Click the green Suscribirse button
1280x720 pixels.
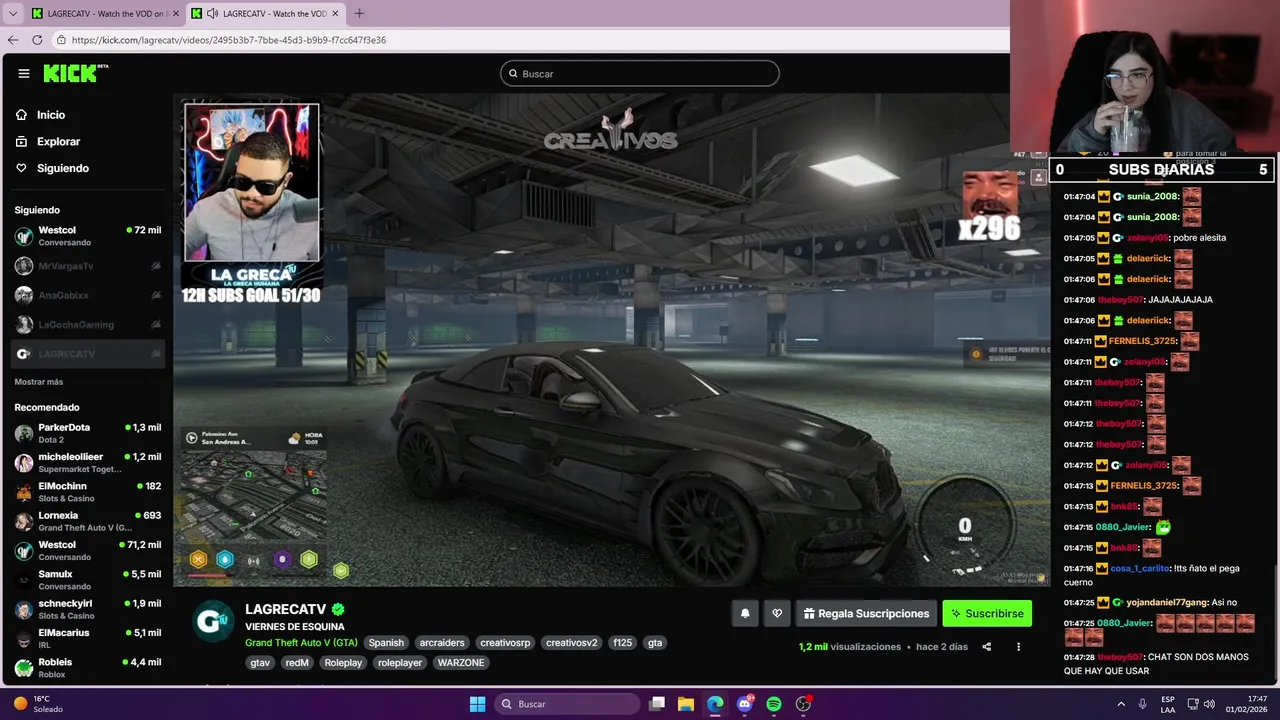pyautogui.click(x=987, y=614)
